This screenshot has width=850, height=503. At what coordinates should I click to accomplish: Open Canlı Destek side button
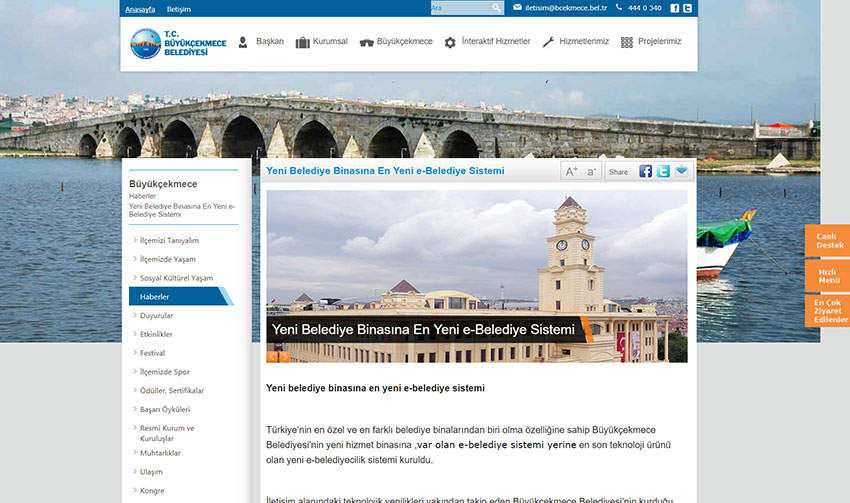coord(827,241)
